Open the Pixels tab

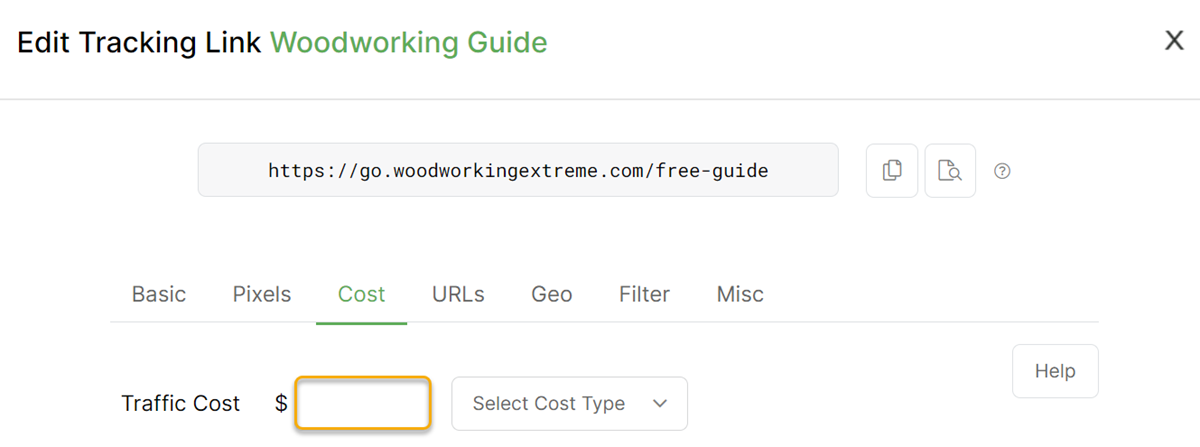click(x=262, y=294)
